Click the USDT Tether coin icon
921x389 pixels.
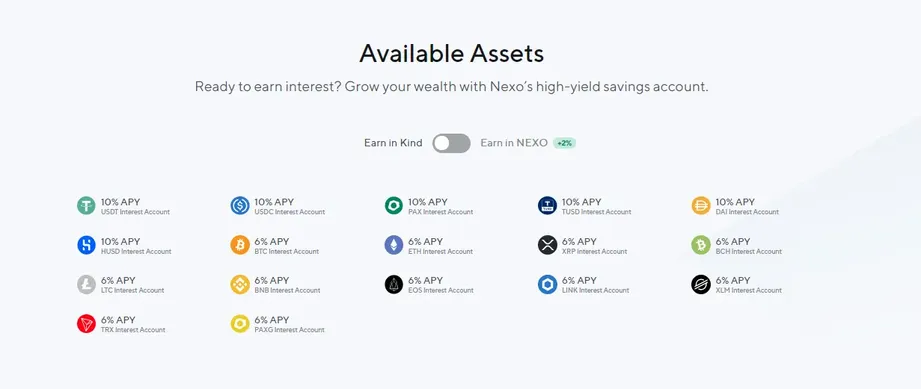pyautogui.click(x=86, y=206)
